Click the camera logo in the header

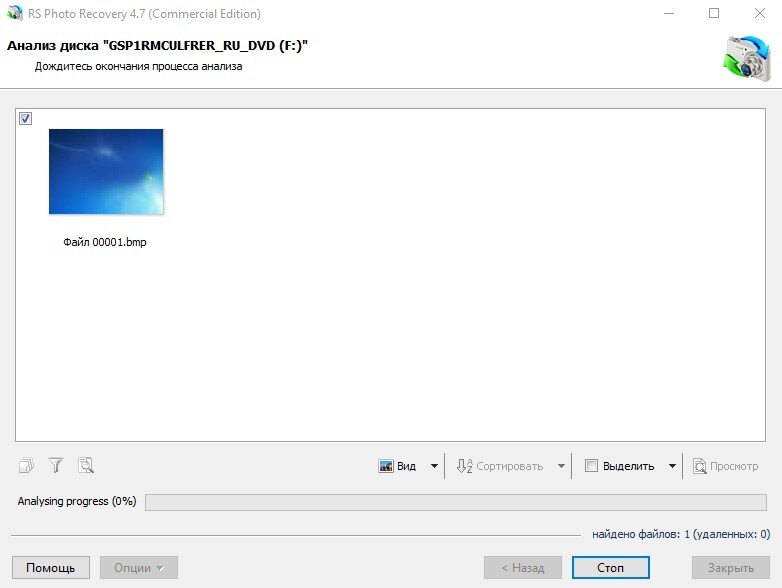click(x=747, y=58)
